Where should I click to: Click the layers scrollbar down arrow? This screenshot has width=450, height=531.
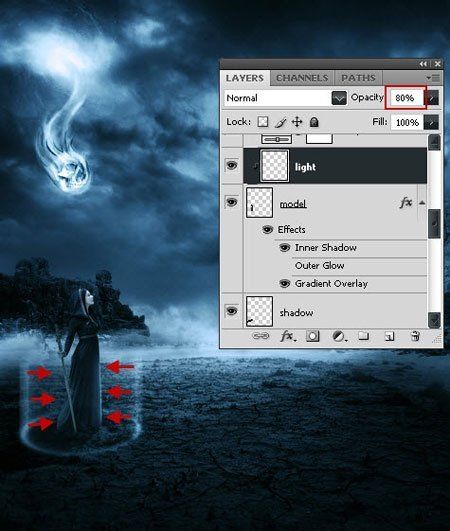[434, 320]
